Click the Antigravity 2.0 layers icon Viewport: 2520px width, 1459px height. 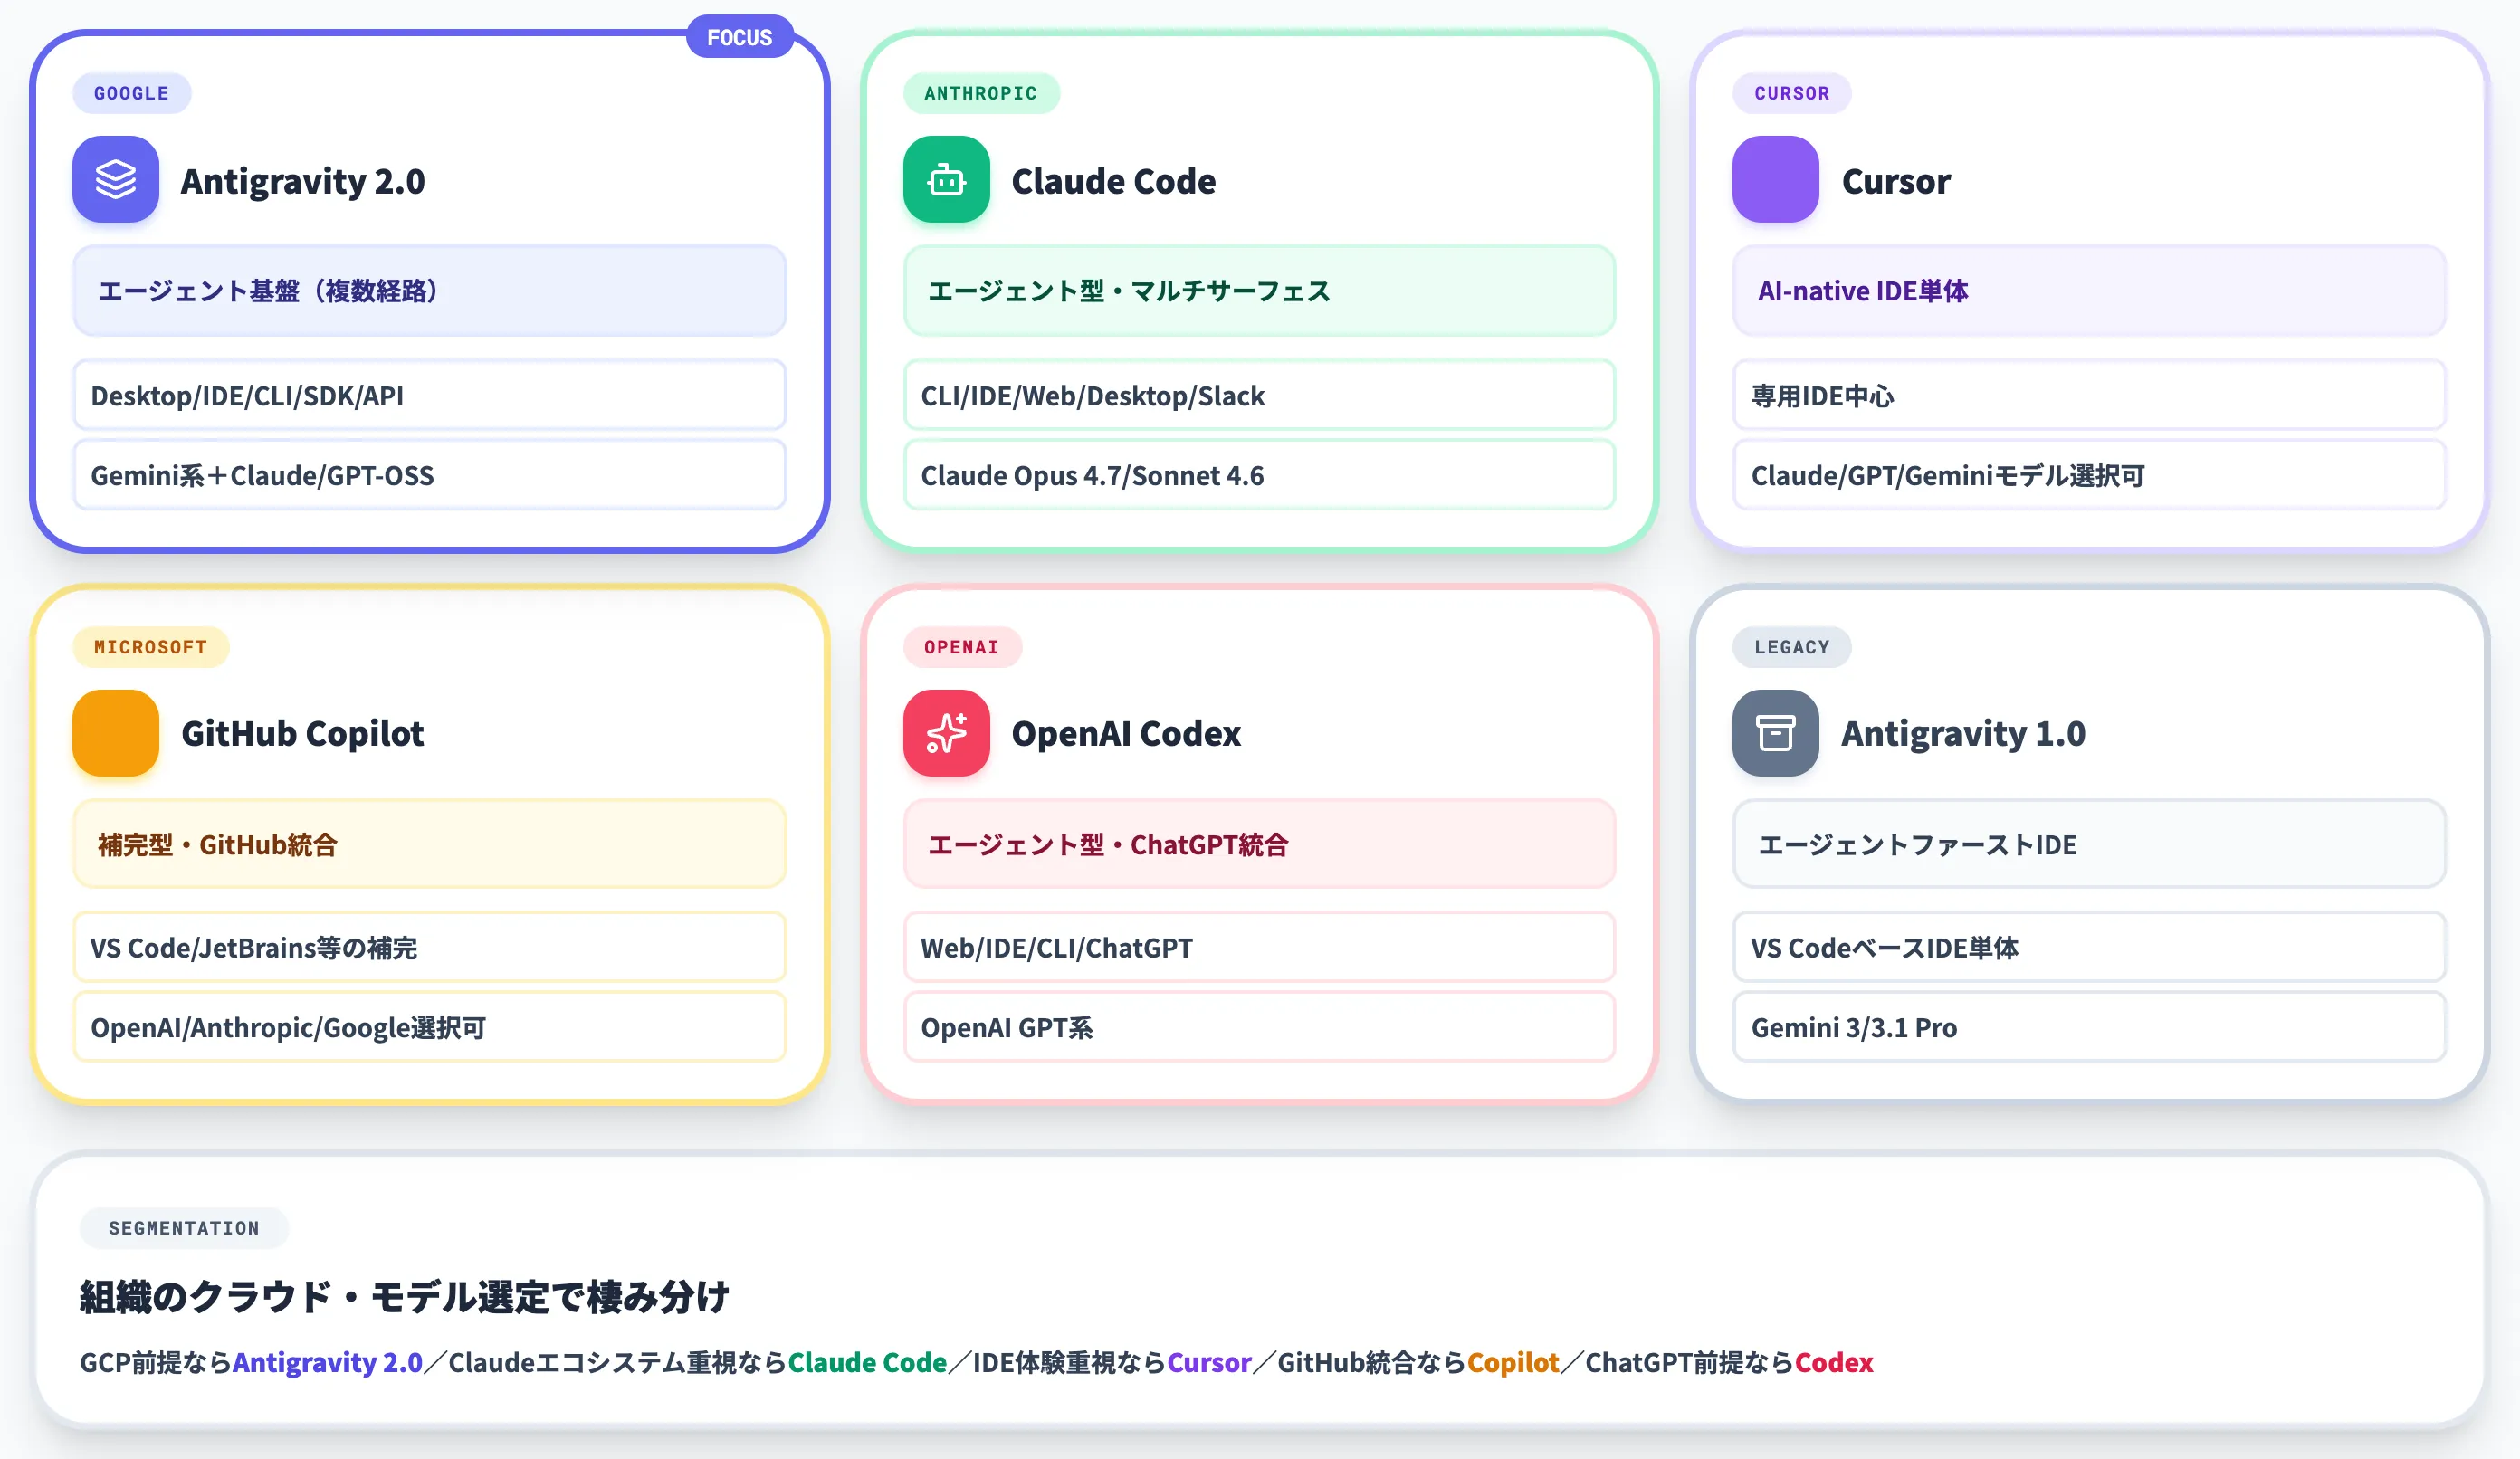click(116, 180)
